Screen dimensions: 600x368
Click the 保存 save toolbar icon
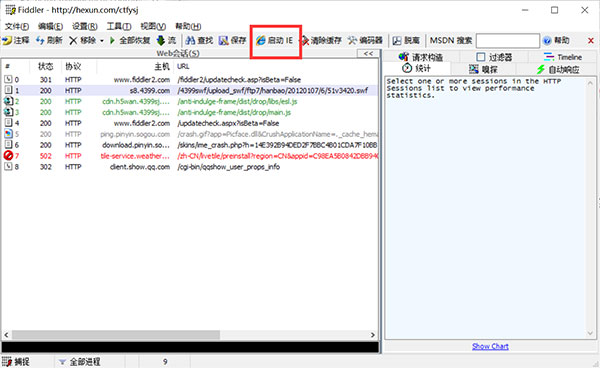click(x=223, y=40)
